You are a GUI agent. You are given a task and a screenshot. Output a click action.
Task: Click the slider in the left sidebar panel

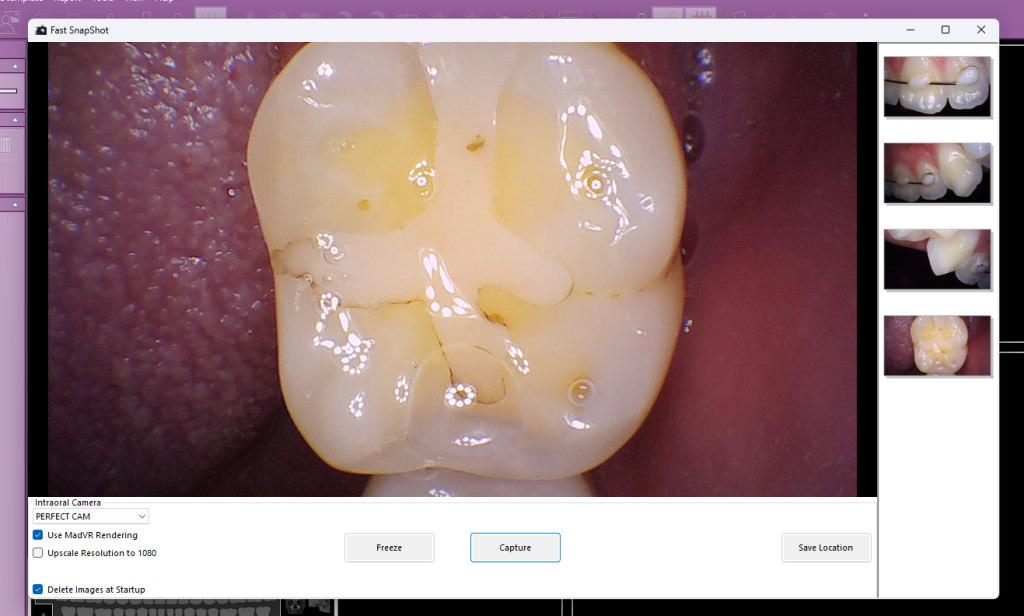(8, 91)
